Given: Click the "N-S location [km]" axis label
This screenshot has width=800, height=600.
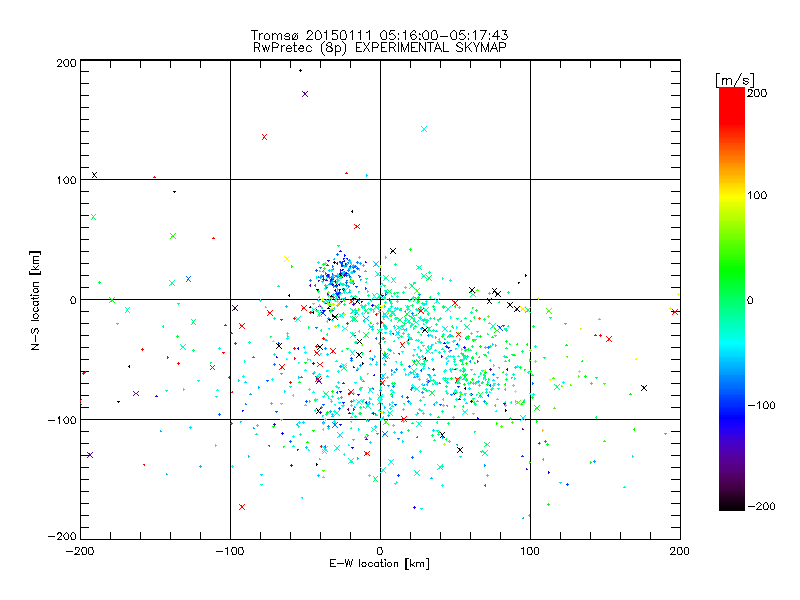Looking at the screenshot, I should point(35,301).
